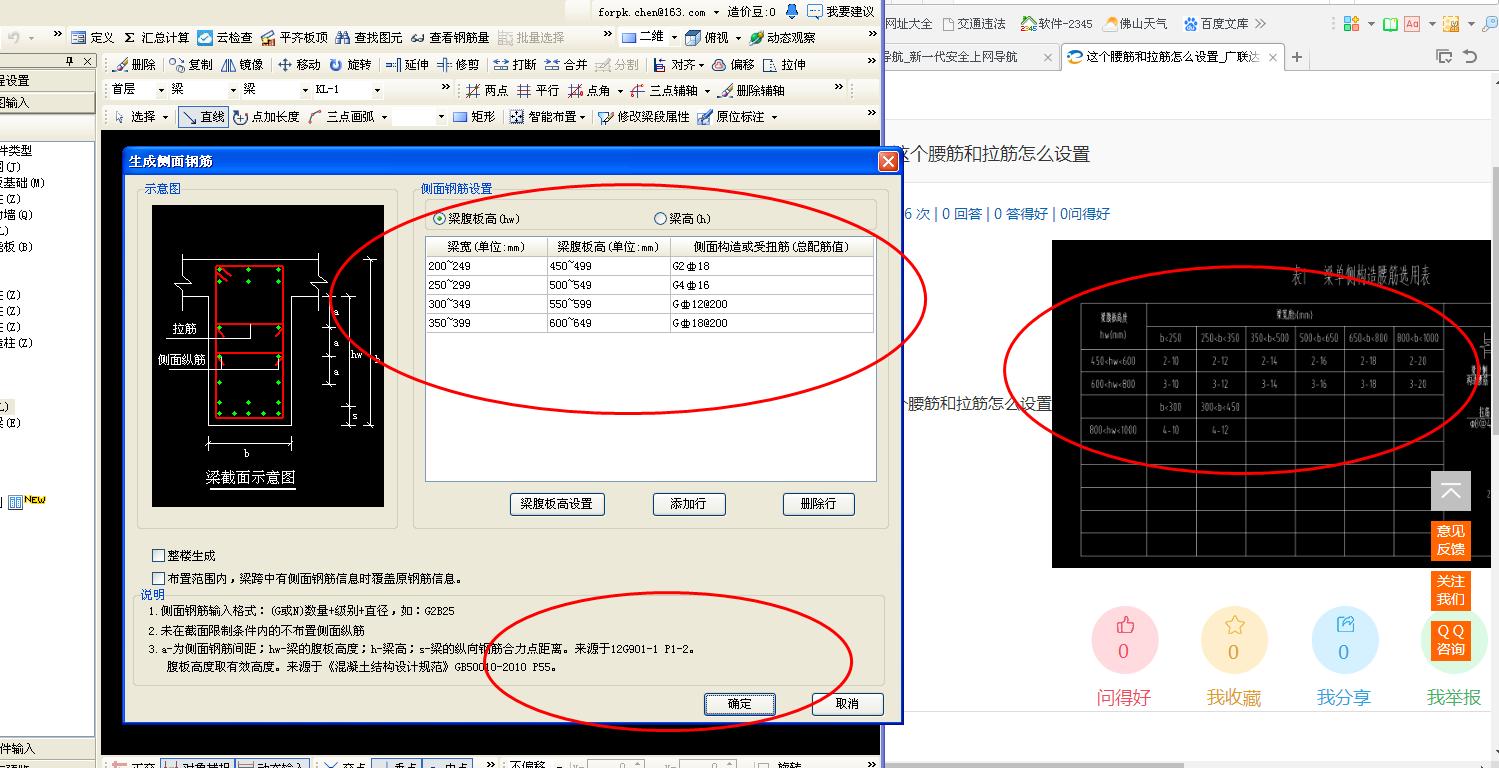Open 查找图元 find element tool
Viewport: 1499px width, 768px height.
[x=369, y=38]
